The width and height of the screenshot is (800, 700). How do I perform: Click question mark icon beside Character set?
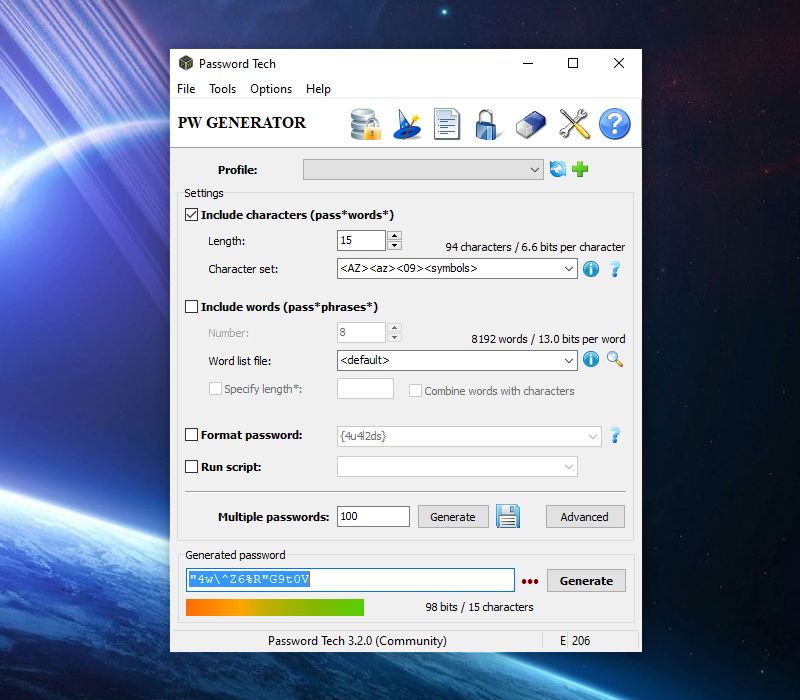point(615,269)
